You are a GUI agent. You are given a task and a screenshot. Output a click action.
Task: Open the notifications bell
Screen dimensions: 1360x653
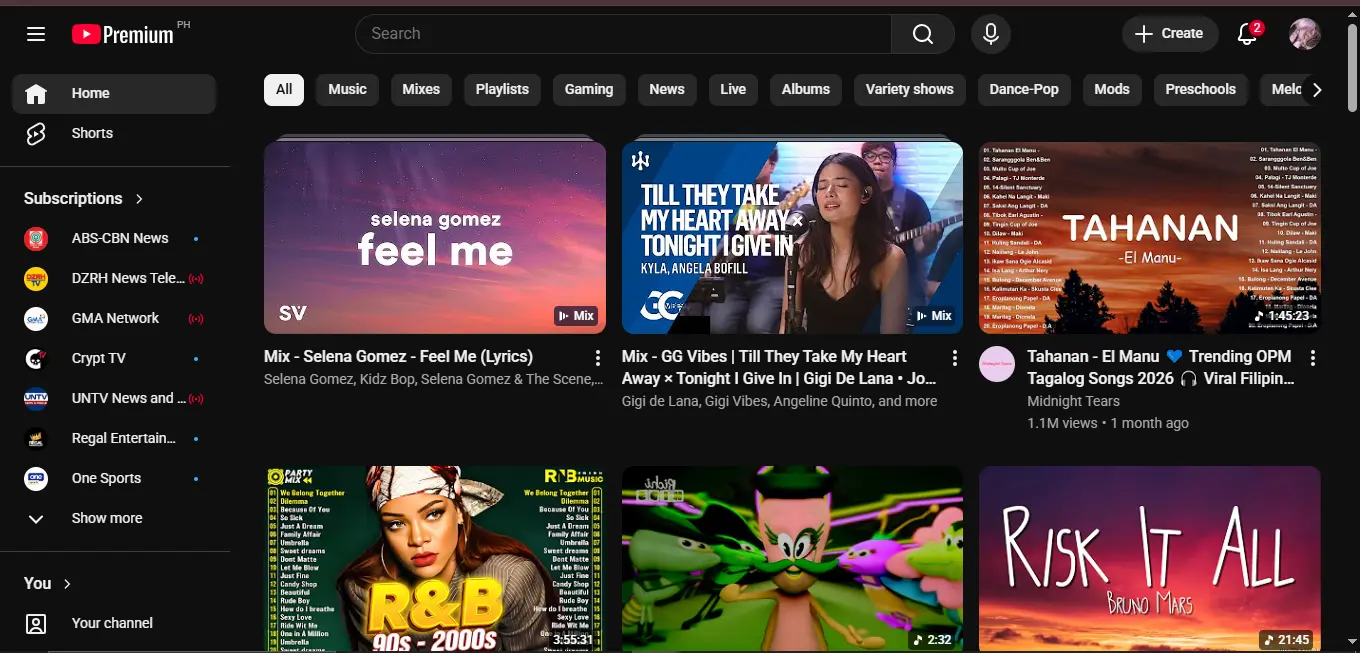click(x=1247, y=34)
